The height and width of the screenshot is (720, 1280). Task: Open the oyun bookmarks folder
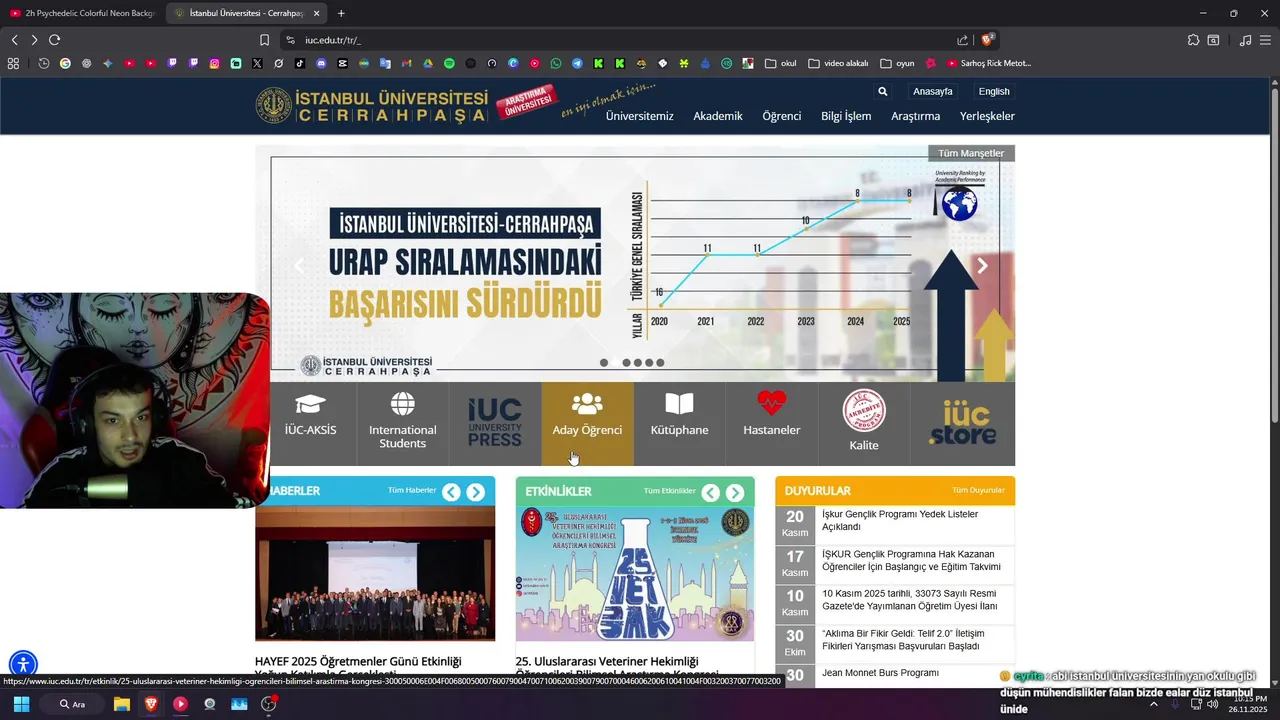pyautogui.click(x=897, y=63)
